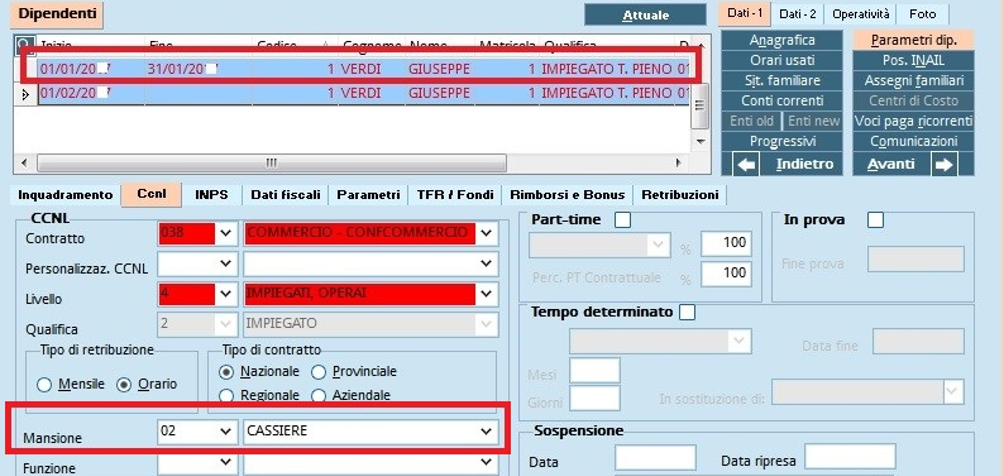Image resolution: width=1004 pixels, height=476 pixels.
Task: Switch to the Dati fiscali tab
Action: click(x=285, y=195)
